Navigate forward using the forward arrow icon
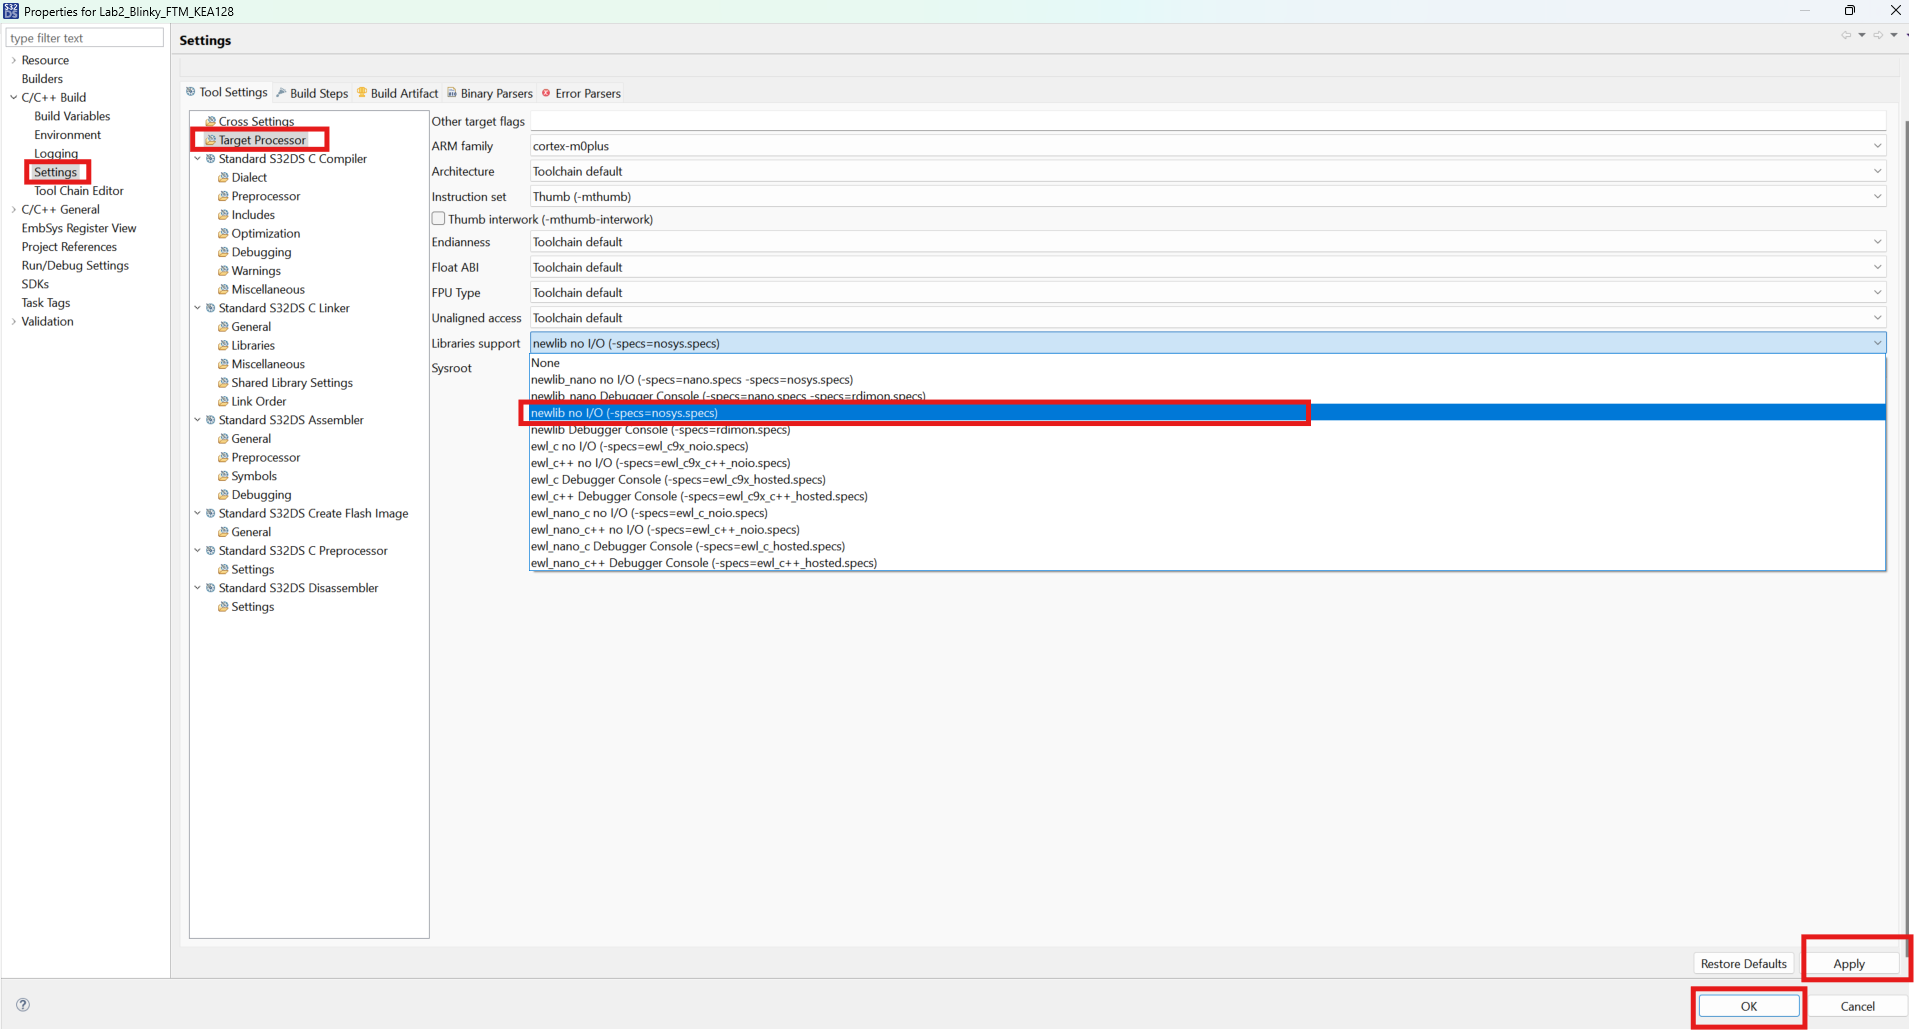Screen dimensions: 1914x1031 pyautogui.click(x=1879, y=35)
